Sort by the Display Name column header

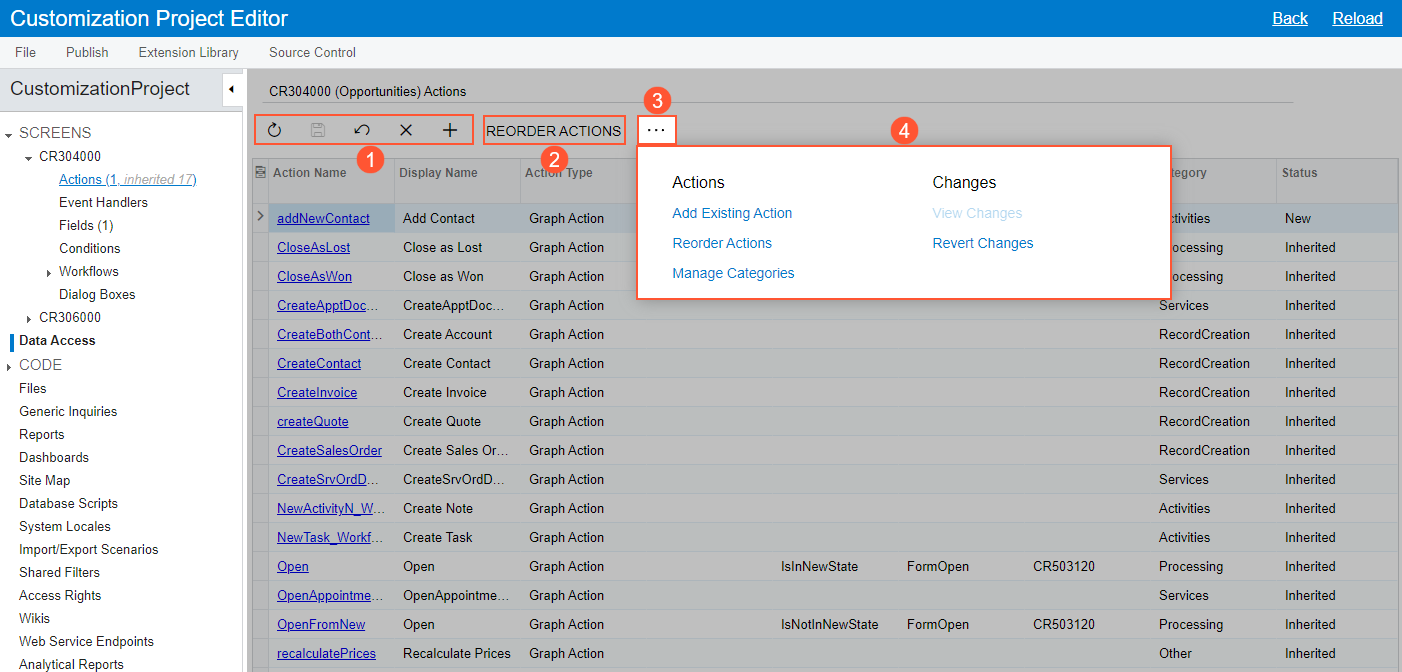pyautogui.click(x=438, y=173)
